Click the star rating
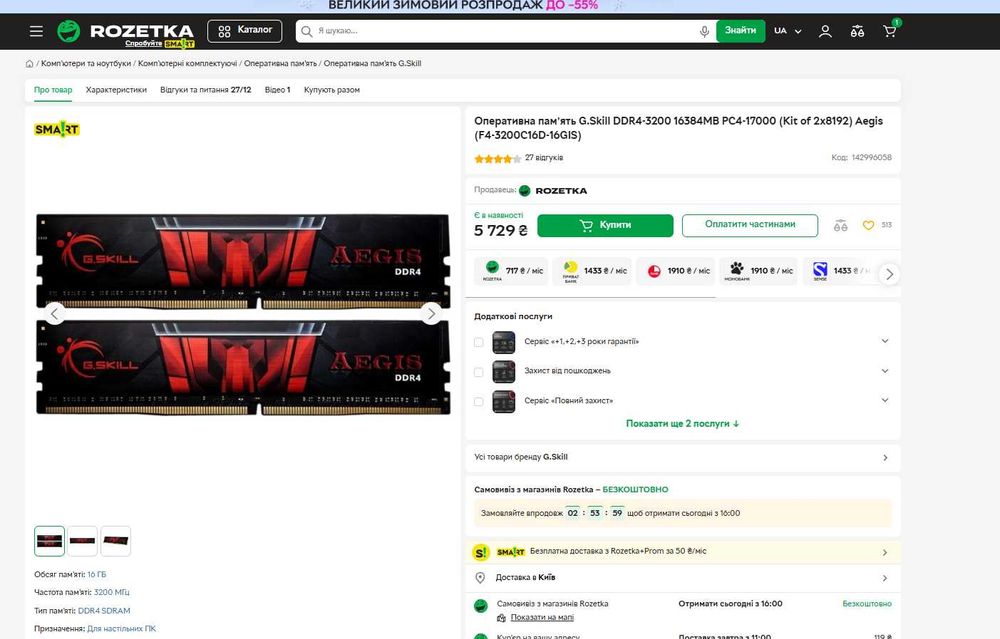The height and width of the screenshot is (639, 1000). coord(497,159)
